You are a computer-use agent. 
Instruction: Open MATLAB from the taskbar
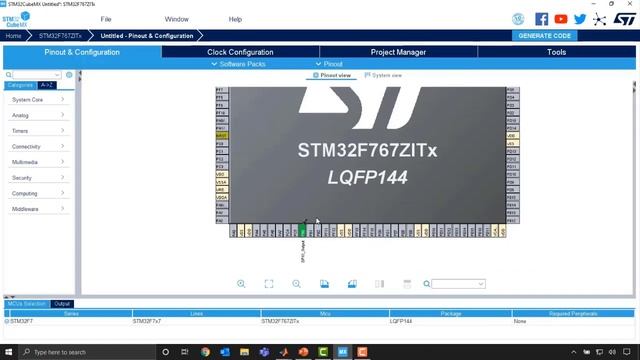pyautogui.click(x=284, y=352)
